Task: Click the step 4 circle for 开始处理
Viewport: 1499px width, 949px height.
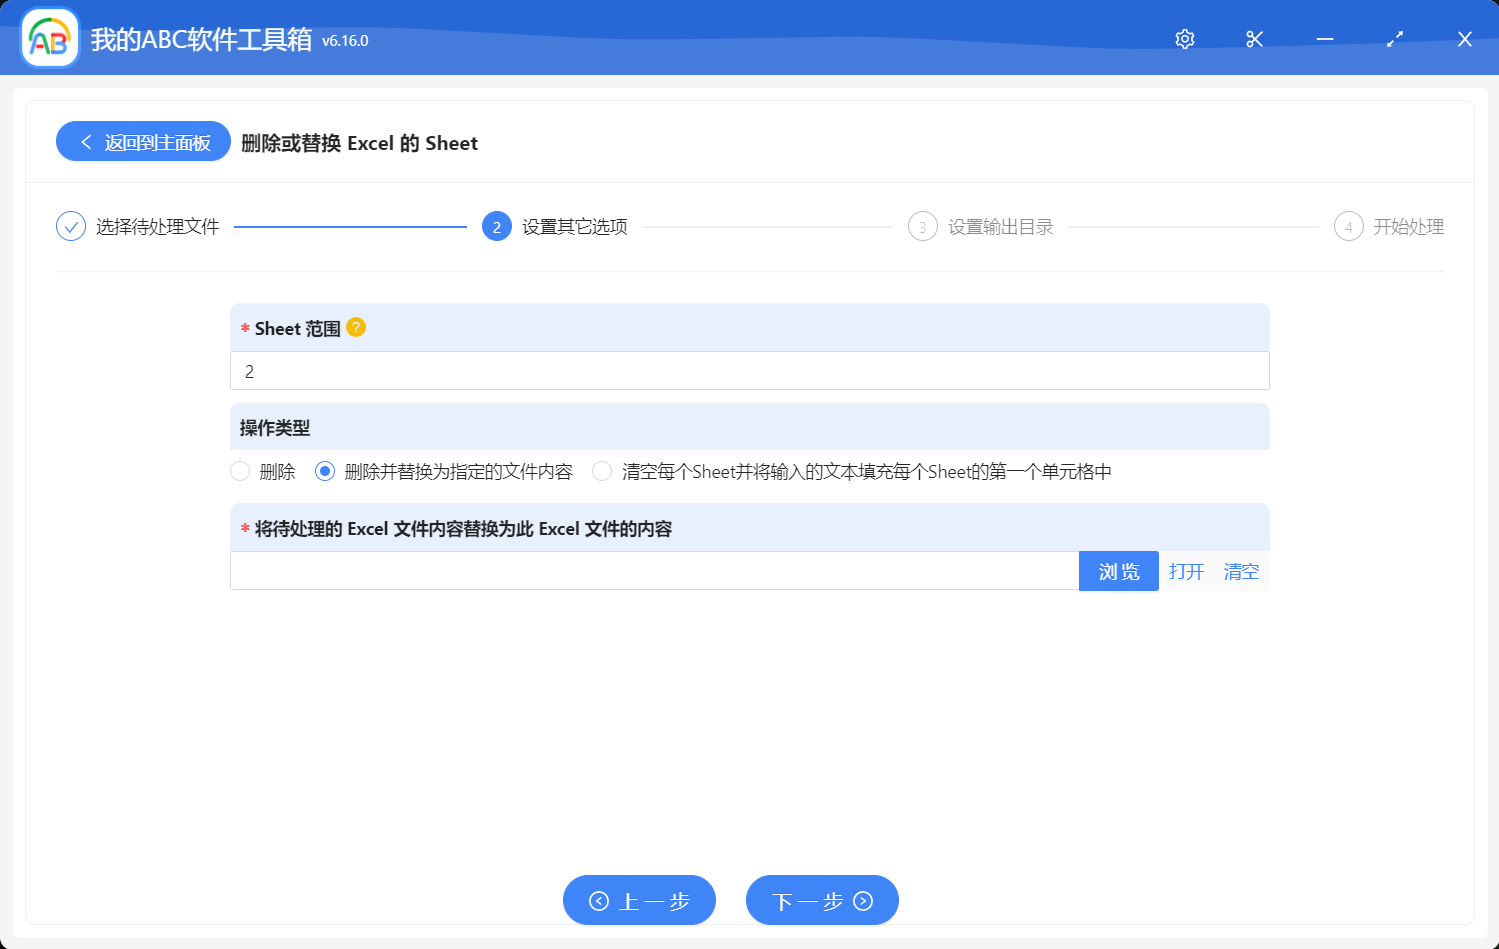Action: 1348,226
